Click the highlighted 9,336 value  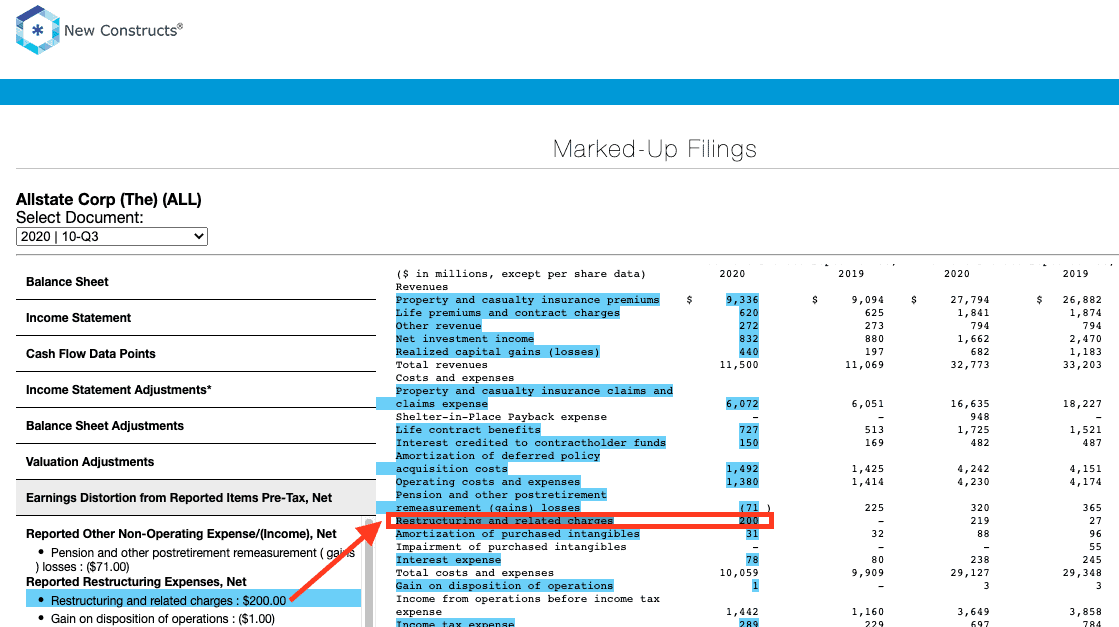coord(742,300)
